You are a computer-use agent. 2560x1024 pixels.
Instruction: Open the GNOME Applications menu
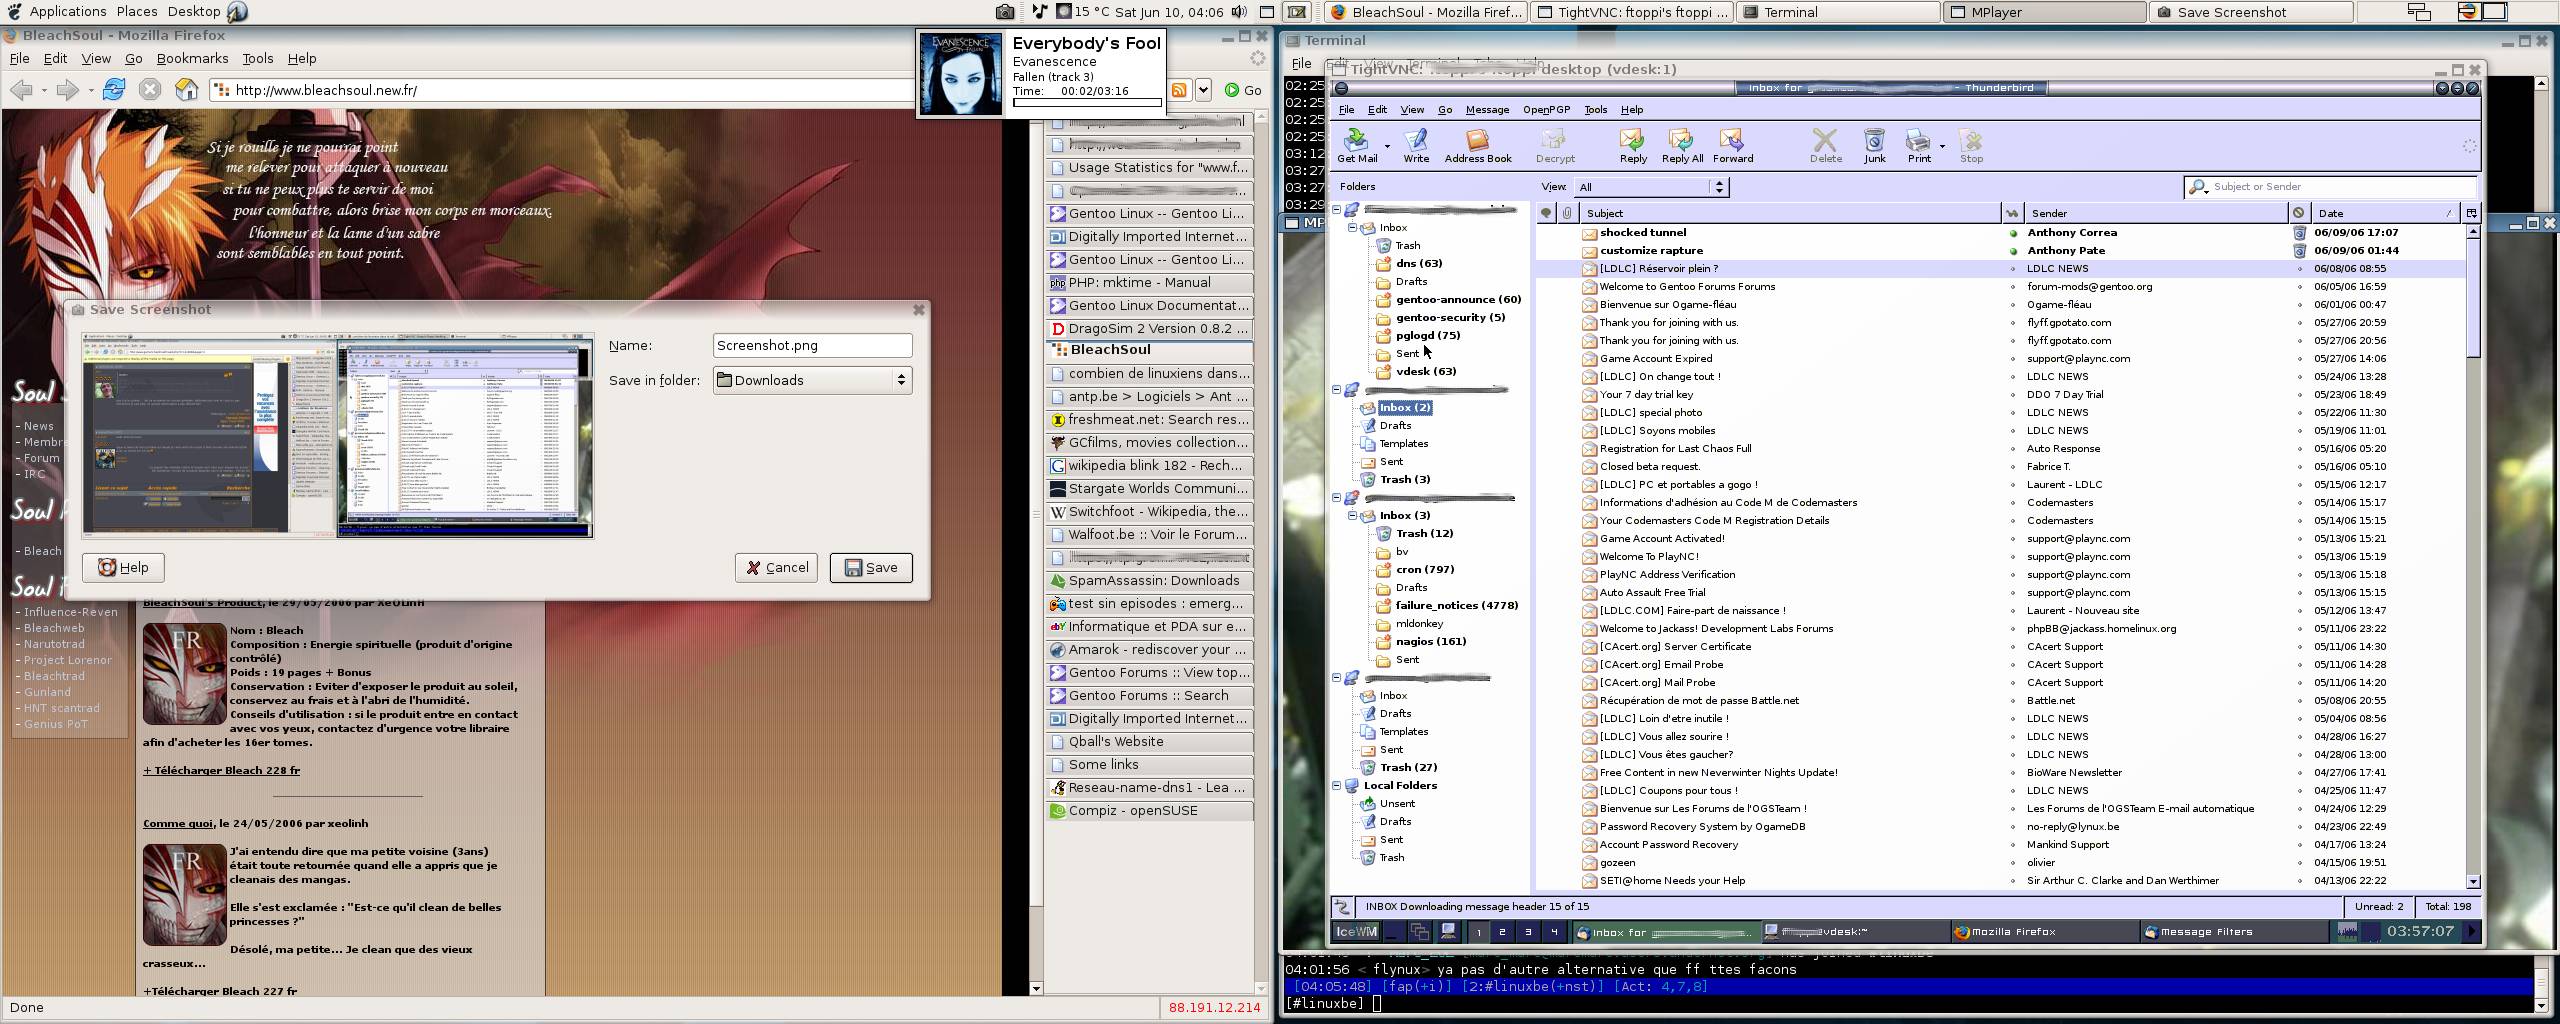click(67, 12)
